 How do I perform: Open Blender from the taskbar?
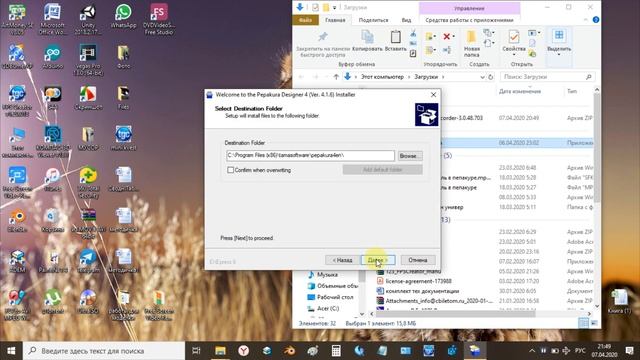tap(290, 351)
